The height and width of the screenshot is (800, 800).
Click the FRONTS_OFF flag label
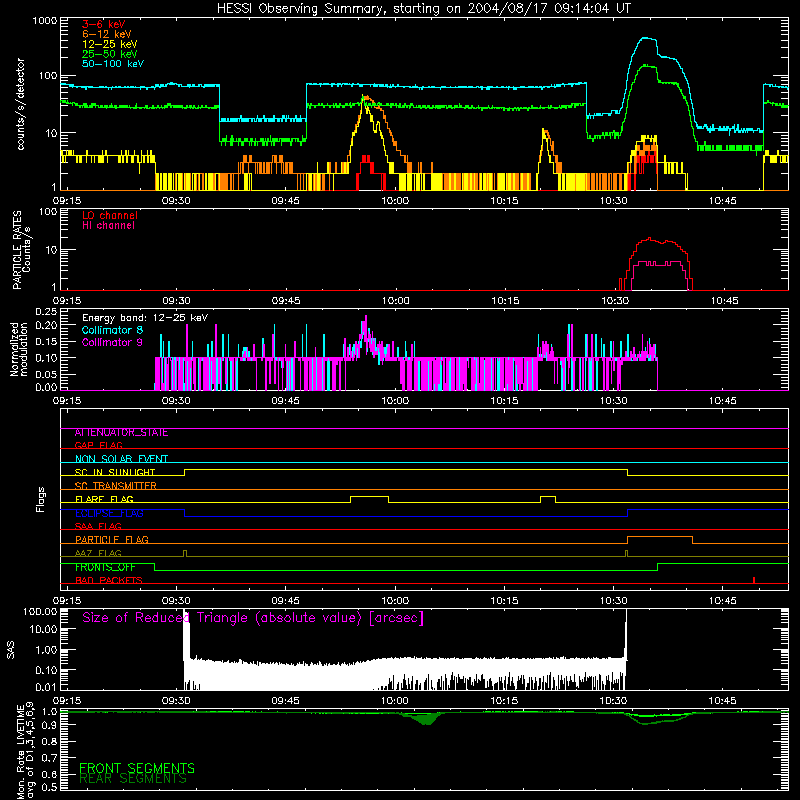coord(105,567)
